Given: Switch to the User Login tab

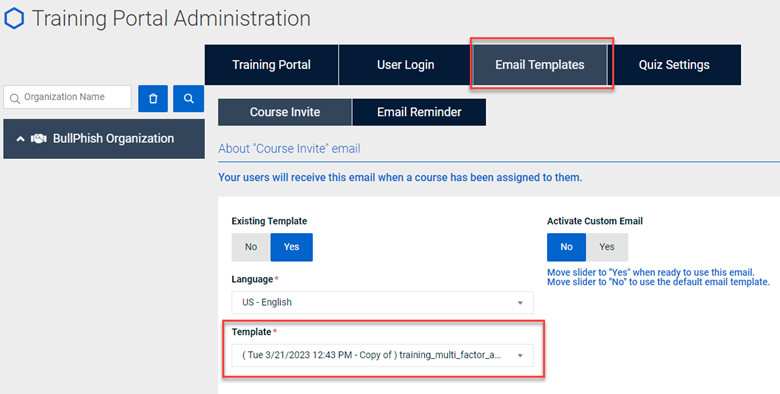Looking at the screenshot, I should (405, 65).
